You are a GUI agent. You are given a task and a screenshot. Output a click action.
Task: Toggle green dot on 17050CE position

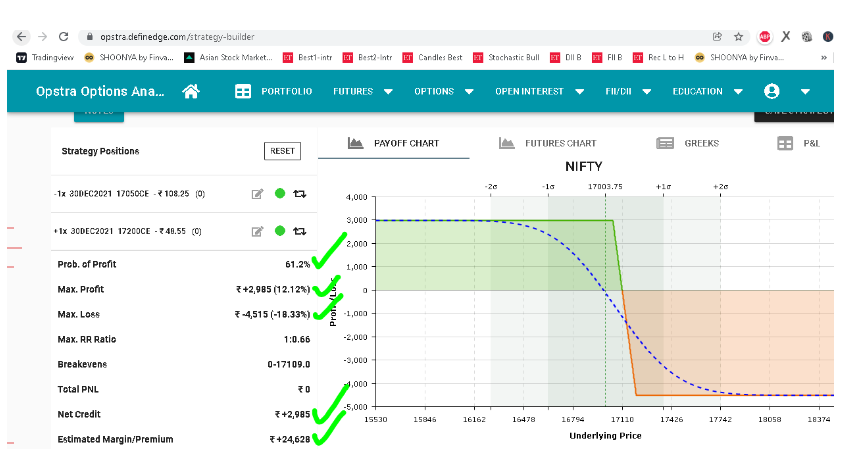click(x=280, y=193)
